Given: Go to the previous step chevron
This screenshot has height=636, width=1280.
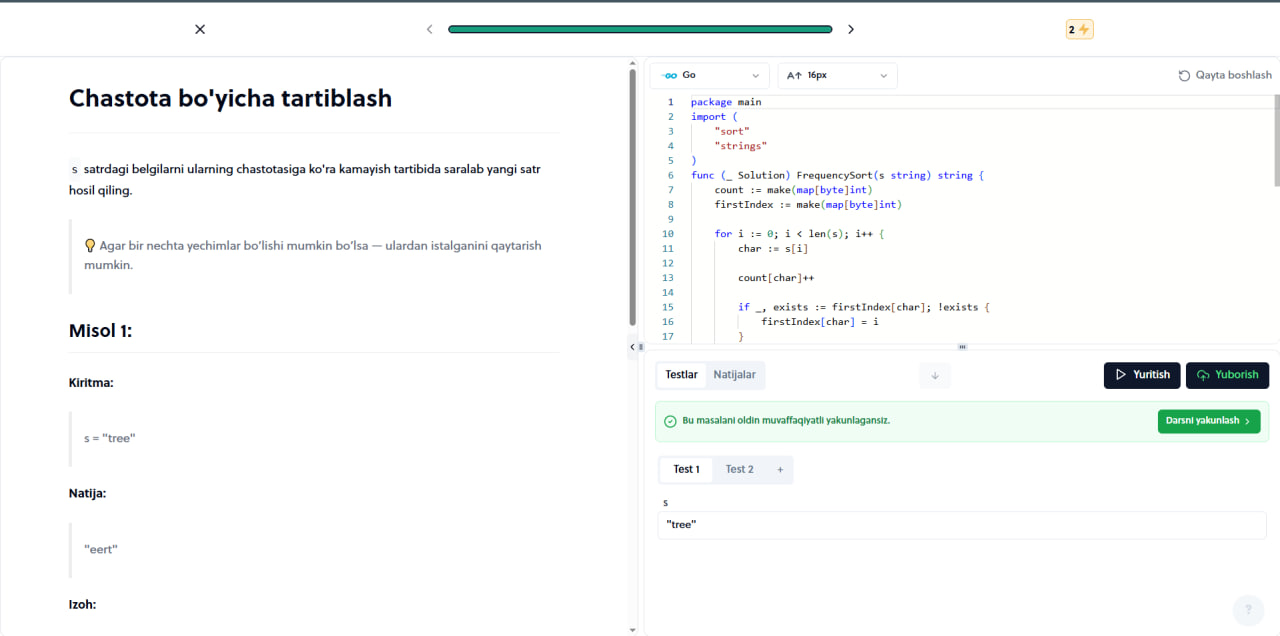Looking at the screenshot, I should (x=430, y=29).
